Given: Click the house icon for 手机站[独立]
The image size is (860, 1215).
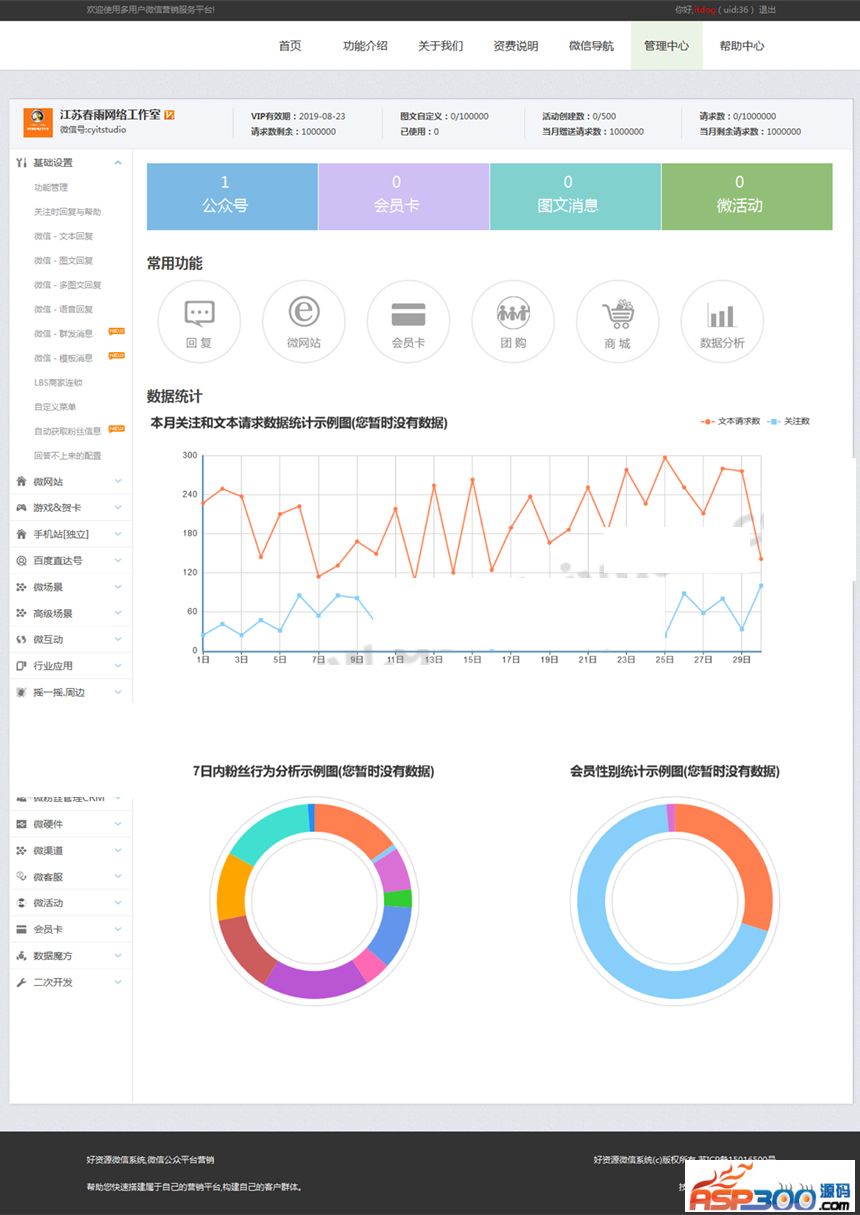Looking at the screenshot, I should pos(22,534).
